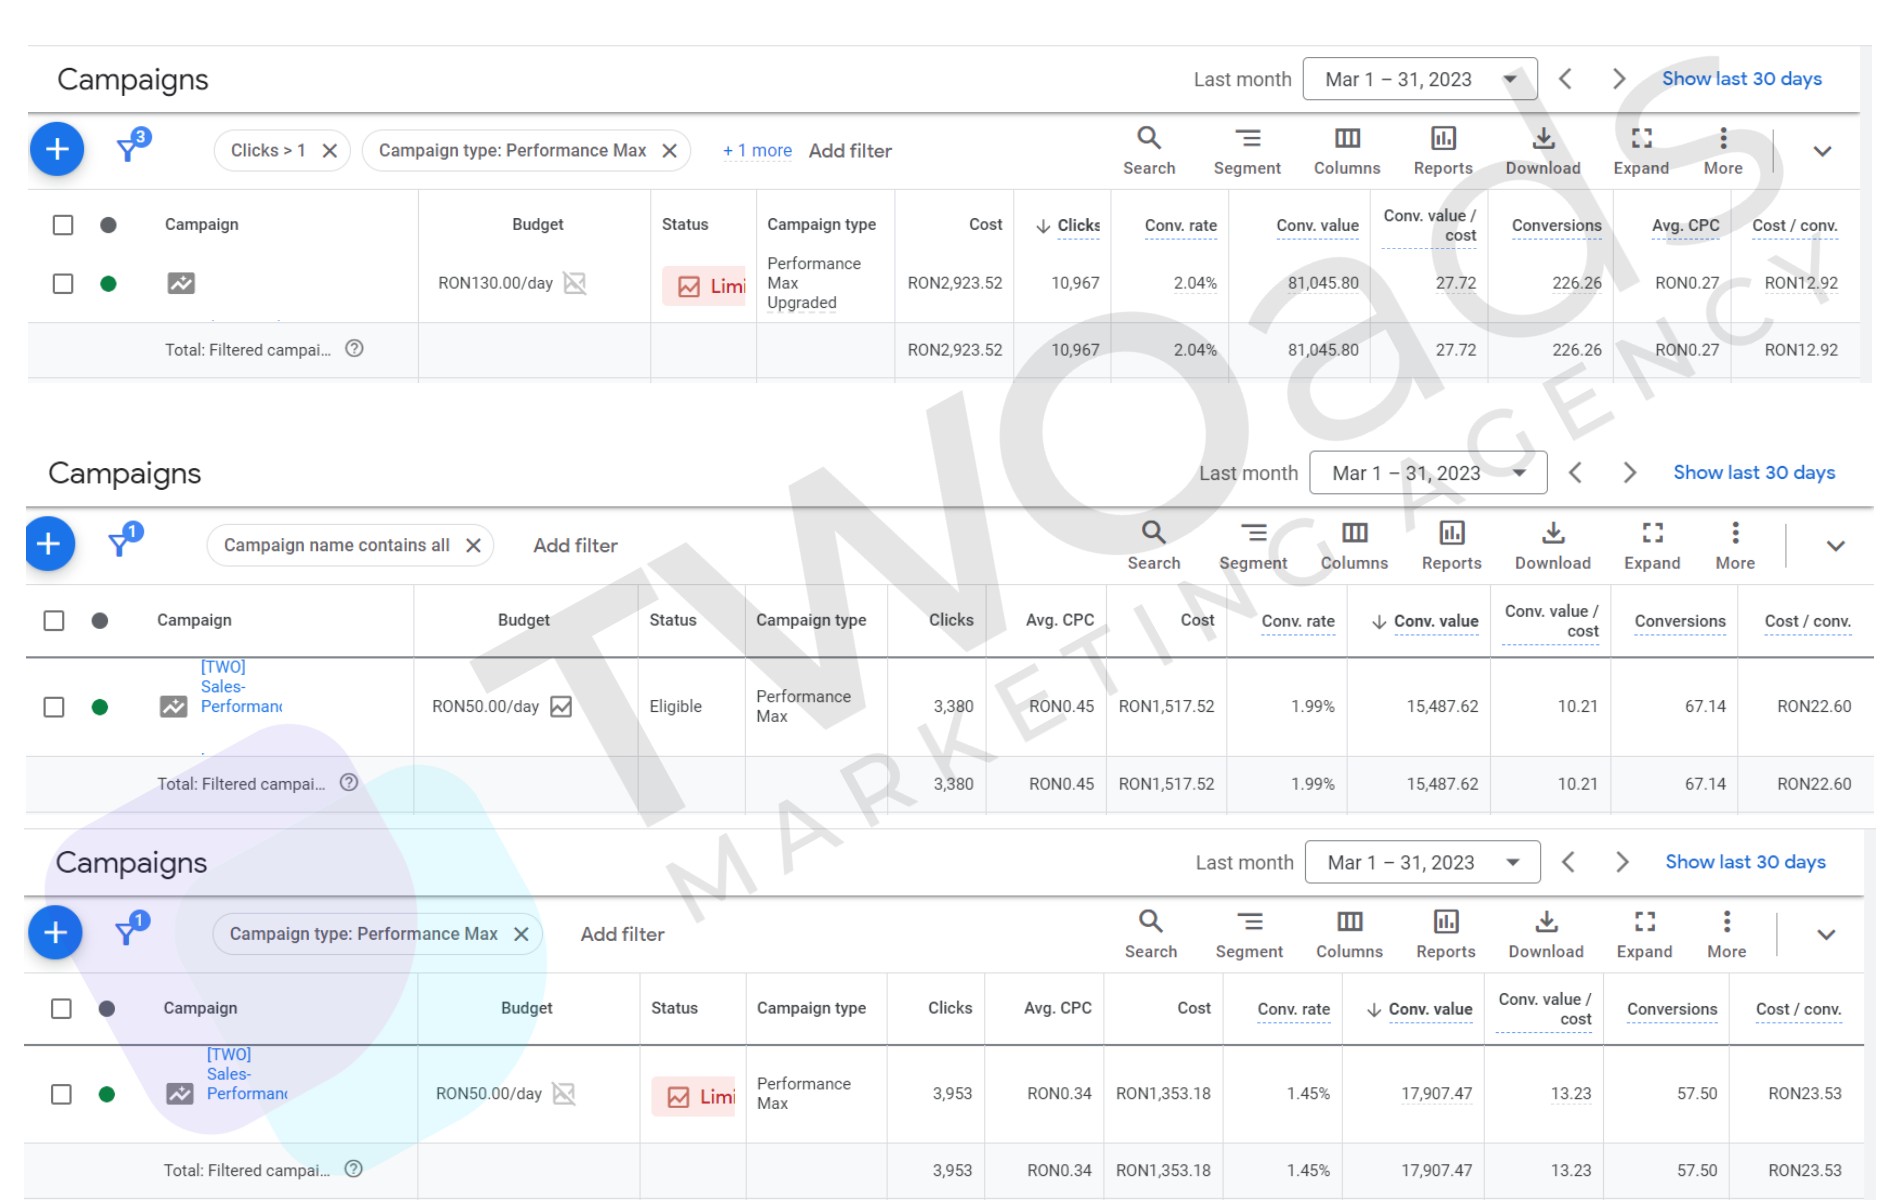The height and width of the screenshot is (1200, 1900).
Task: Check the Eligible campaign row checkbox
Action: point(54,707)
